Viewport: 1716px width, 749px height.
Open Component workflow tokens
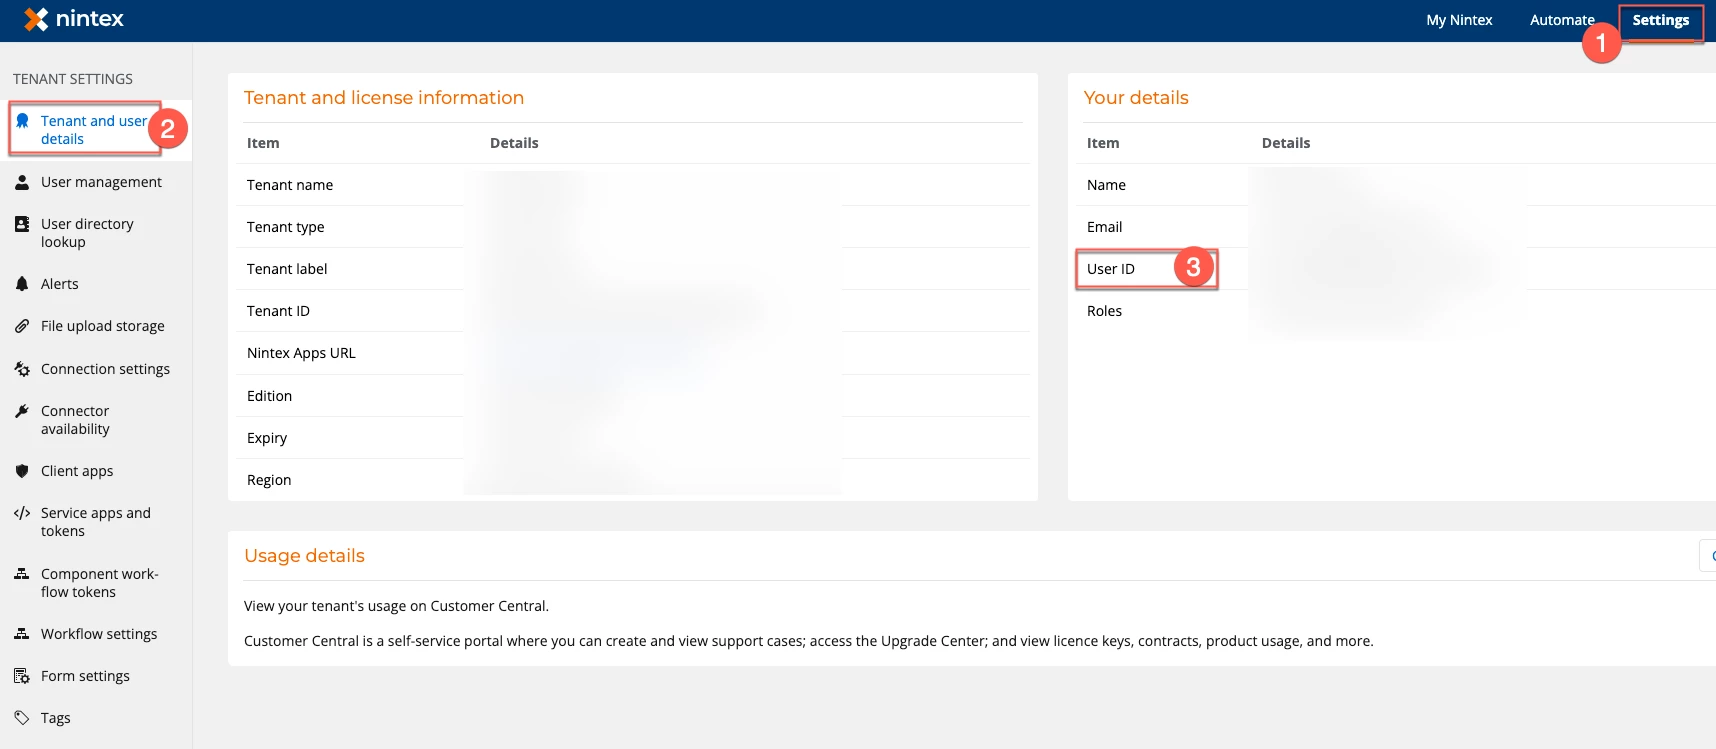pyautogui.click(x=100, y=583)
